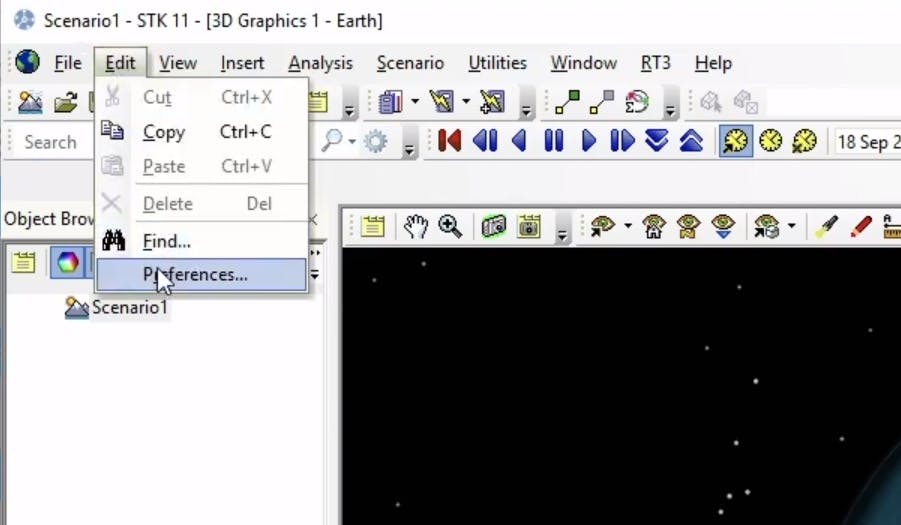This screenshot has width=901, height=525.
Task: Click the access tool lightning icon
Action: (x=441, y=102)
